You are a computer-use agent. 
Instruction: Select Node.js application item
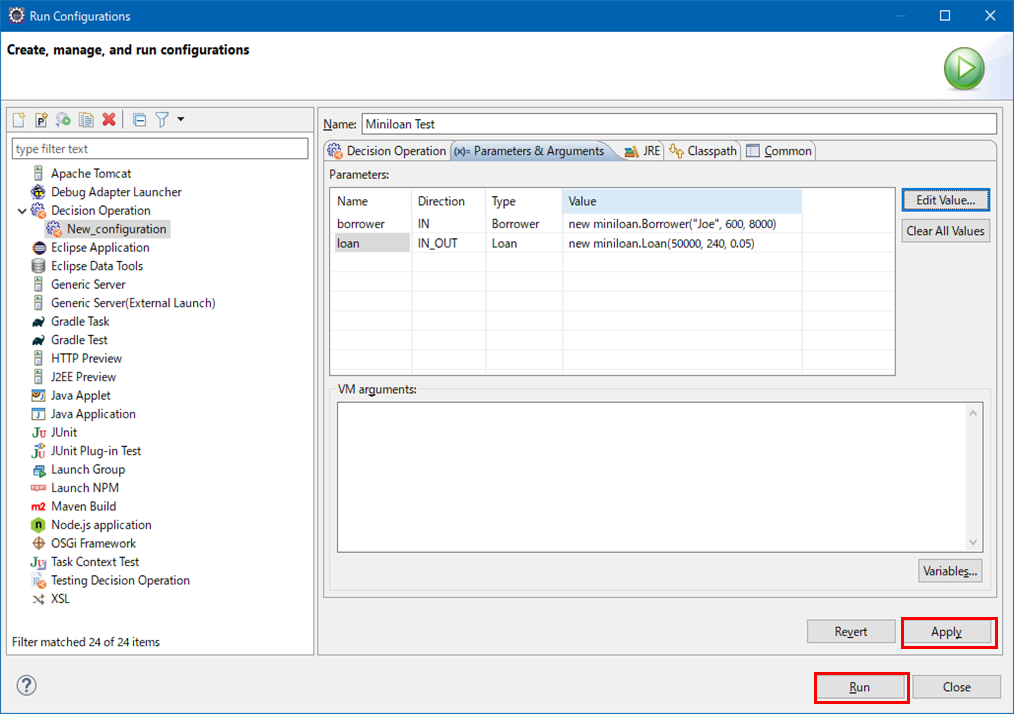(101, 525)
